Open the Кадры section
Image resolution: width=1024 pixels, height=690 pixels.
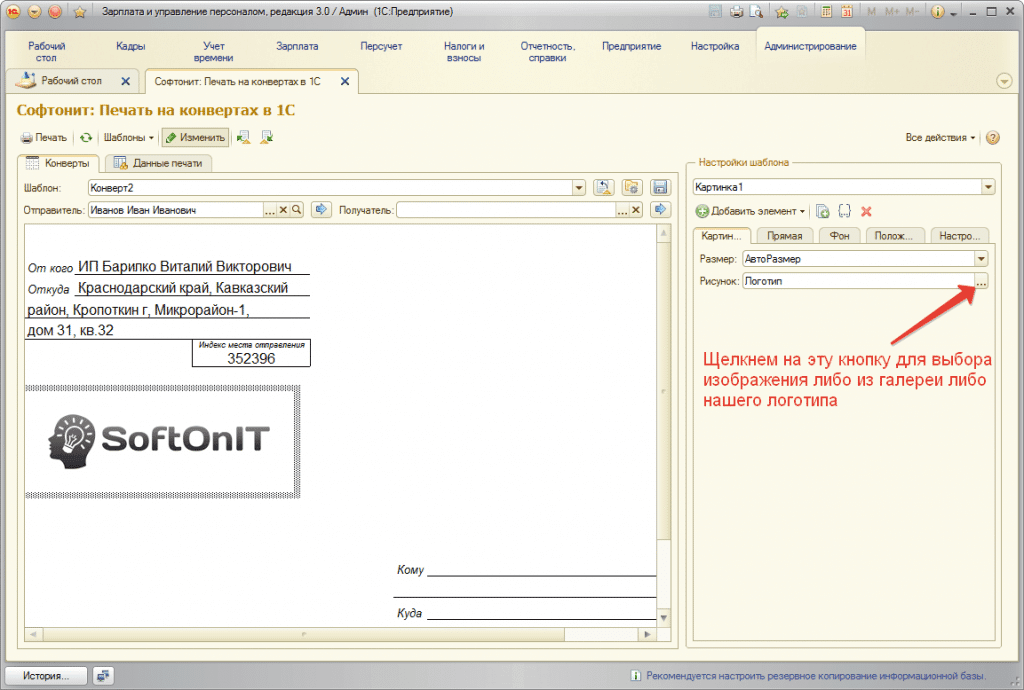(131, 46)
